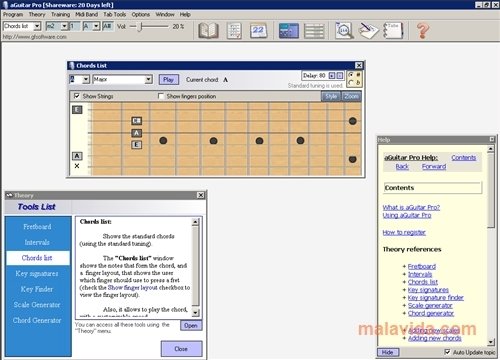Image resolution: width=500 pixels, height=360 pixels.
Task: Open the book icon in the toolbar
Action: click(x=208, y=31)
